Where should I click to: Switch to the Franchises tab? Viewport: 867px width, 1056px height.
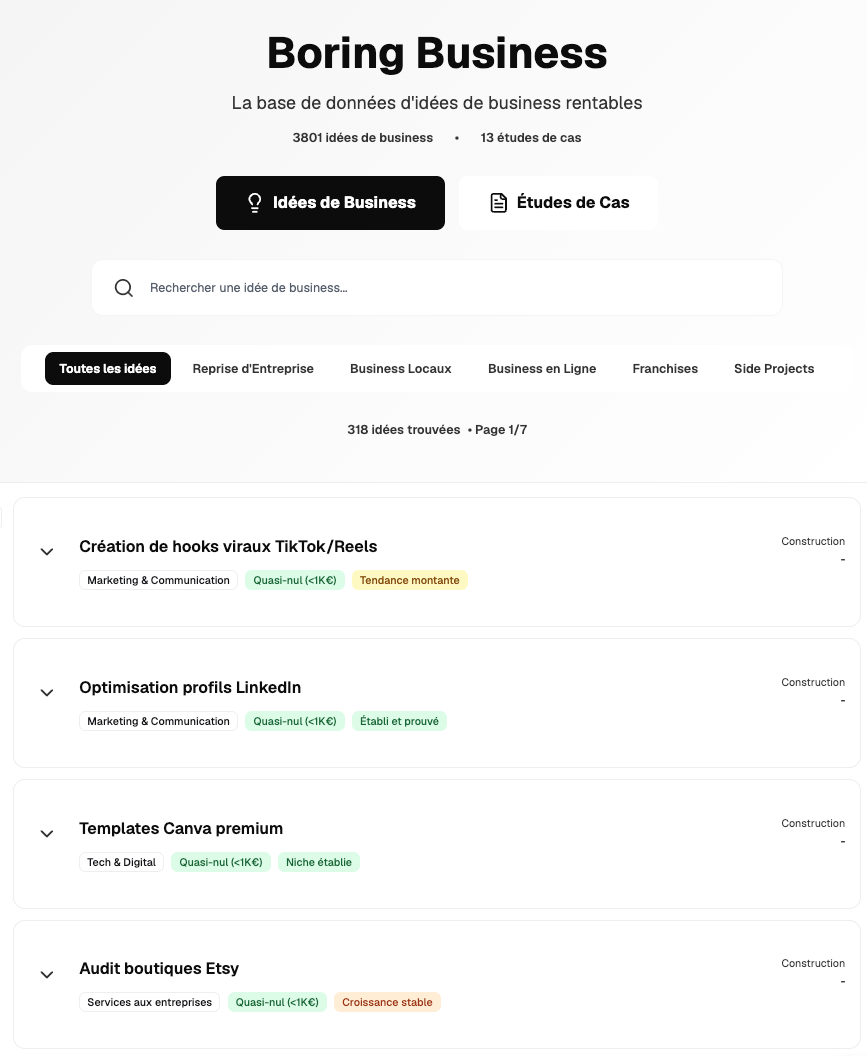665,369
